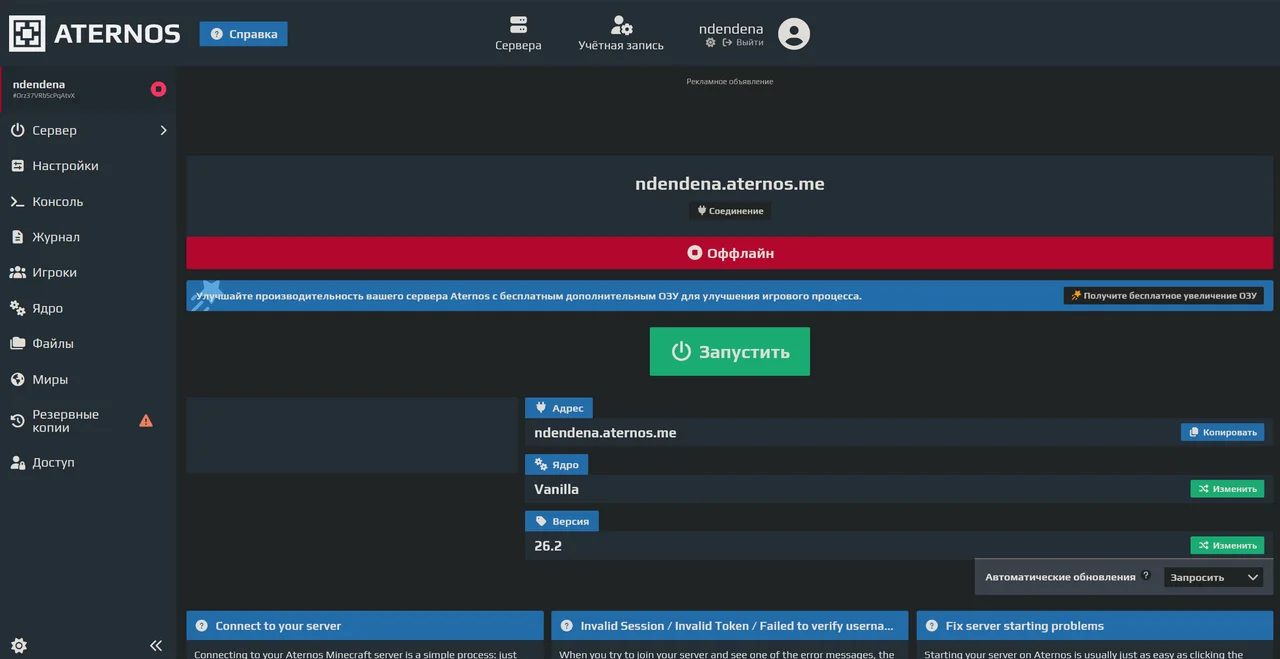Open Игроки players page

coord(88,272)
